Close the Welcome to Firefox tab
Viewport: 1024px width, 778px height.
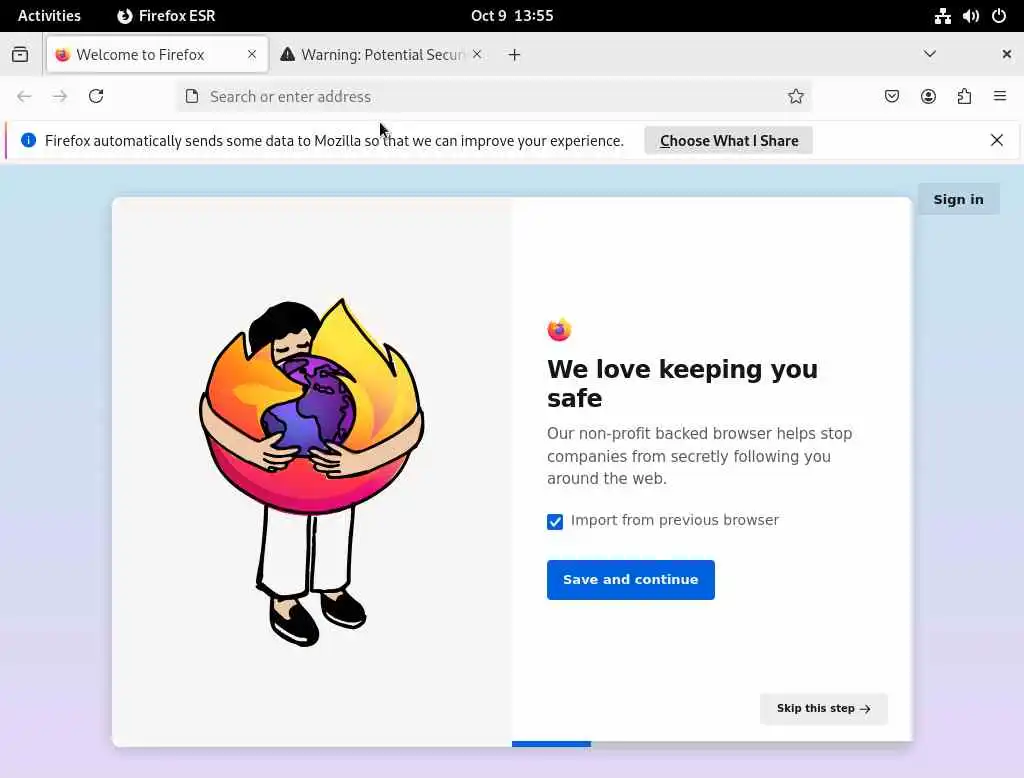[252, 54]
